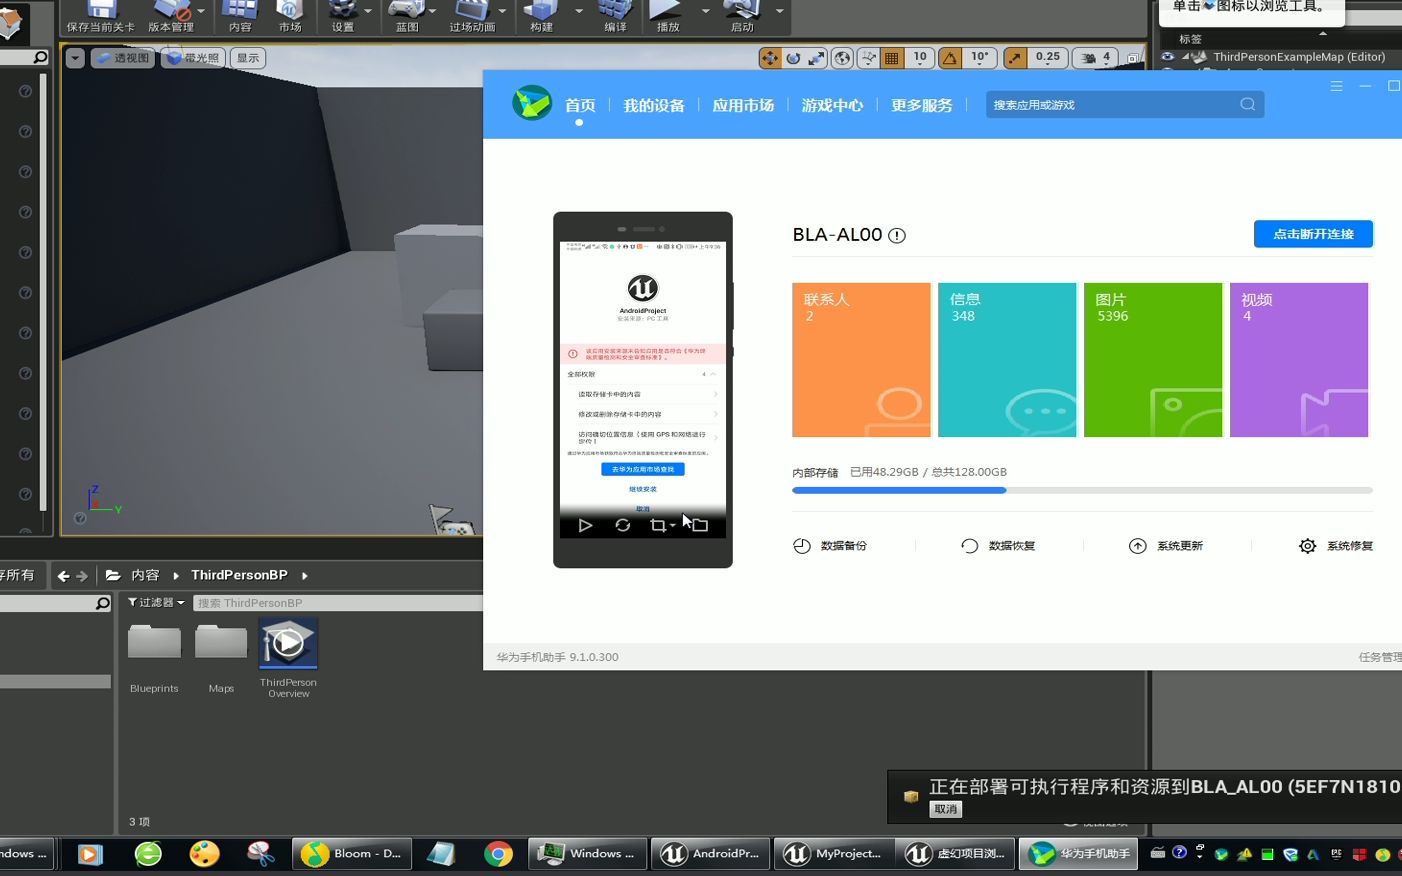Open the 游戏中心 tab in HiSuite

(x=832, y=105)
